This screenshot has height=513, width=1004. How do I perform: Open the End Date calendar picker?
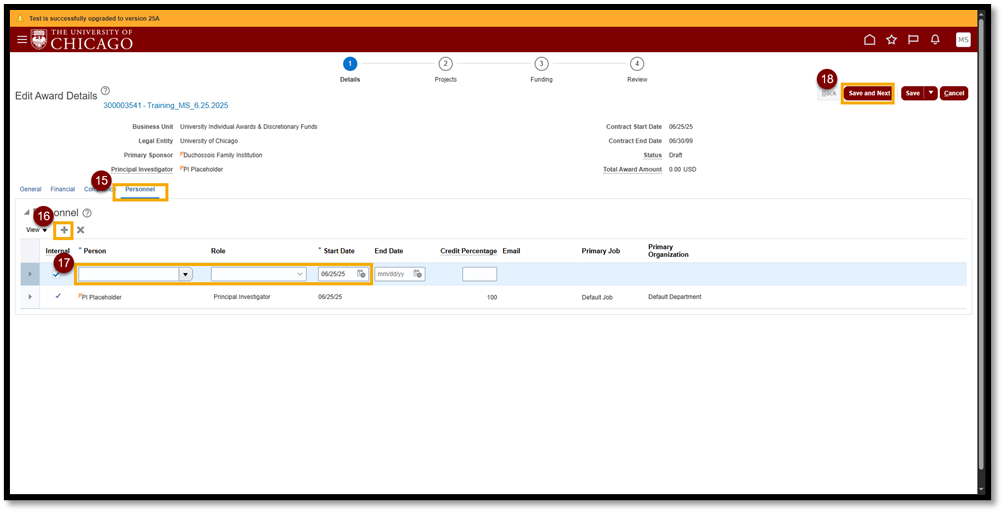point(417,274)
